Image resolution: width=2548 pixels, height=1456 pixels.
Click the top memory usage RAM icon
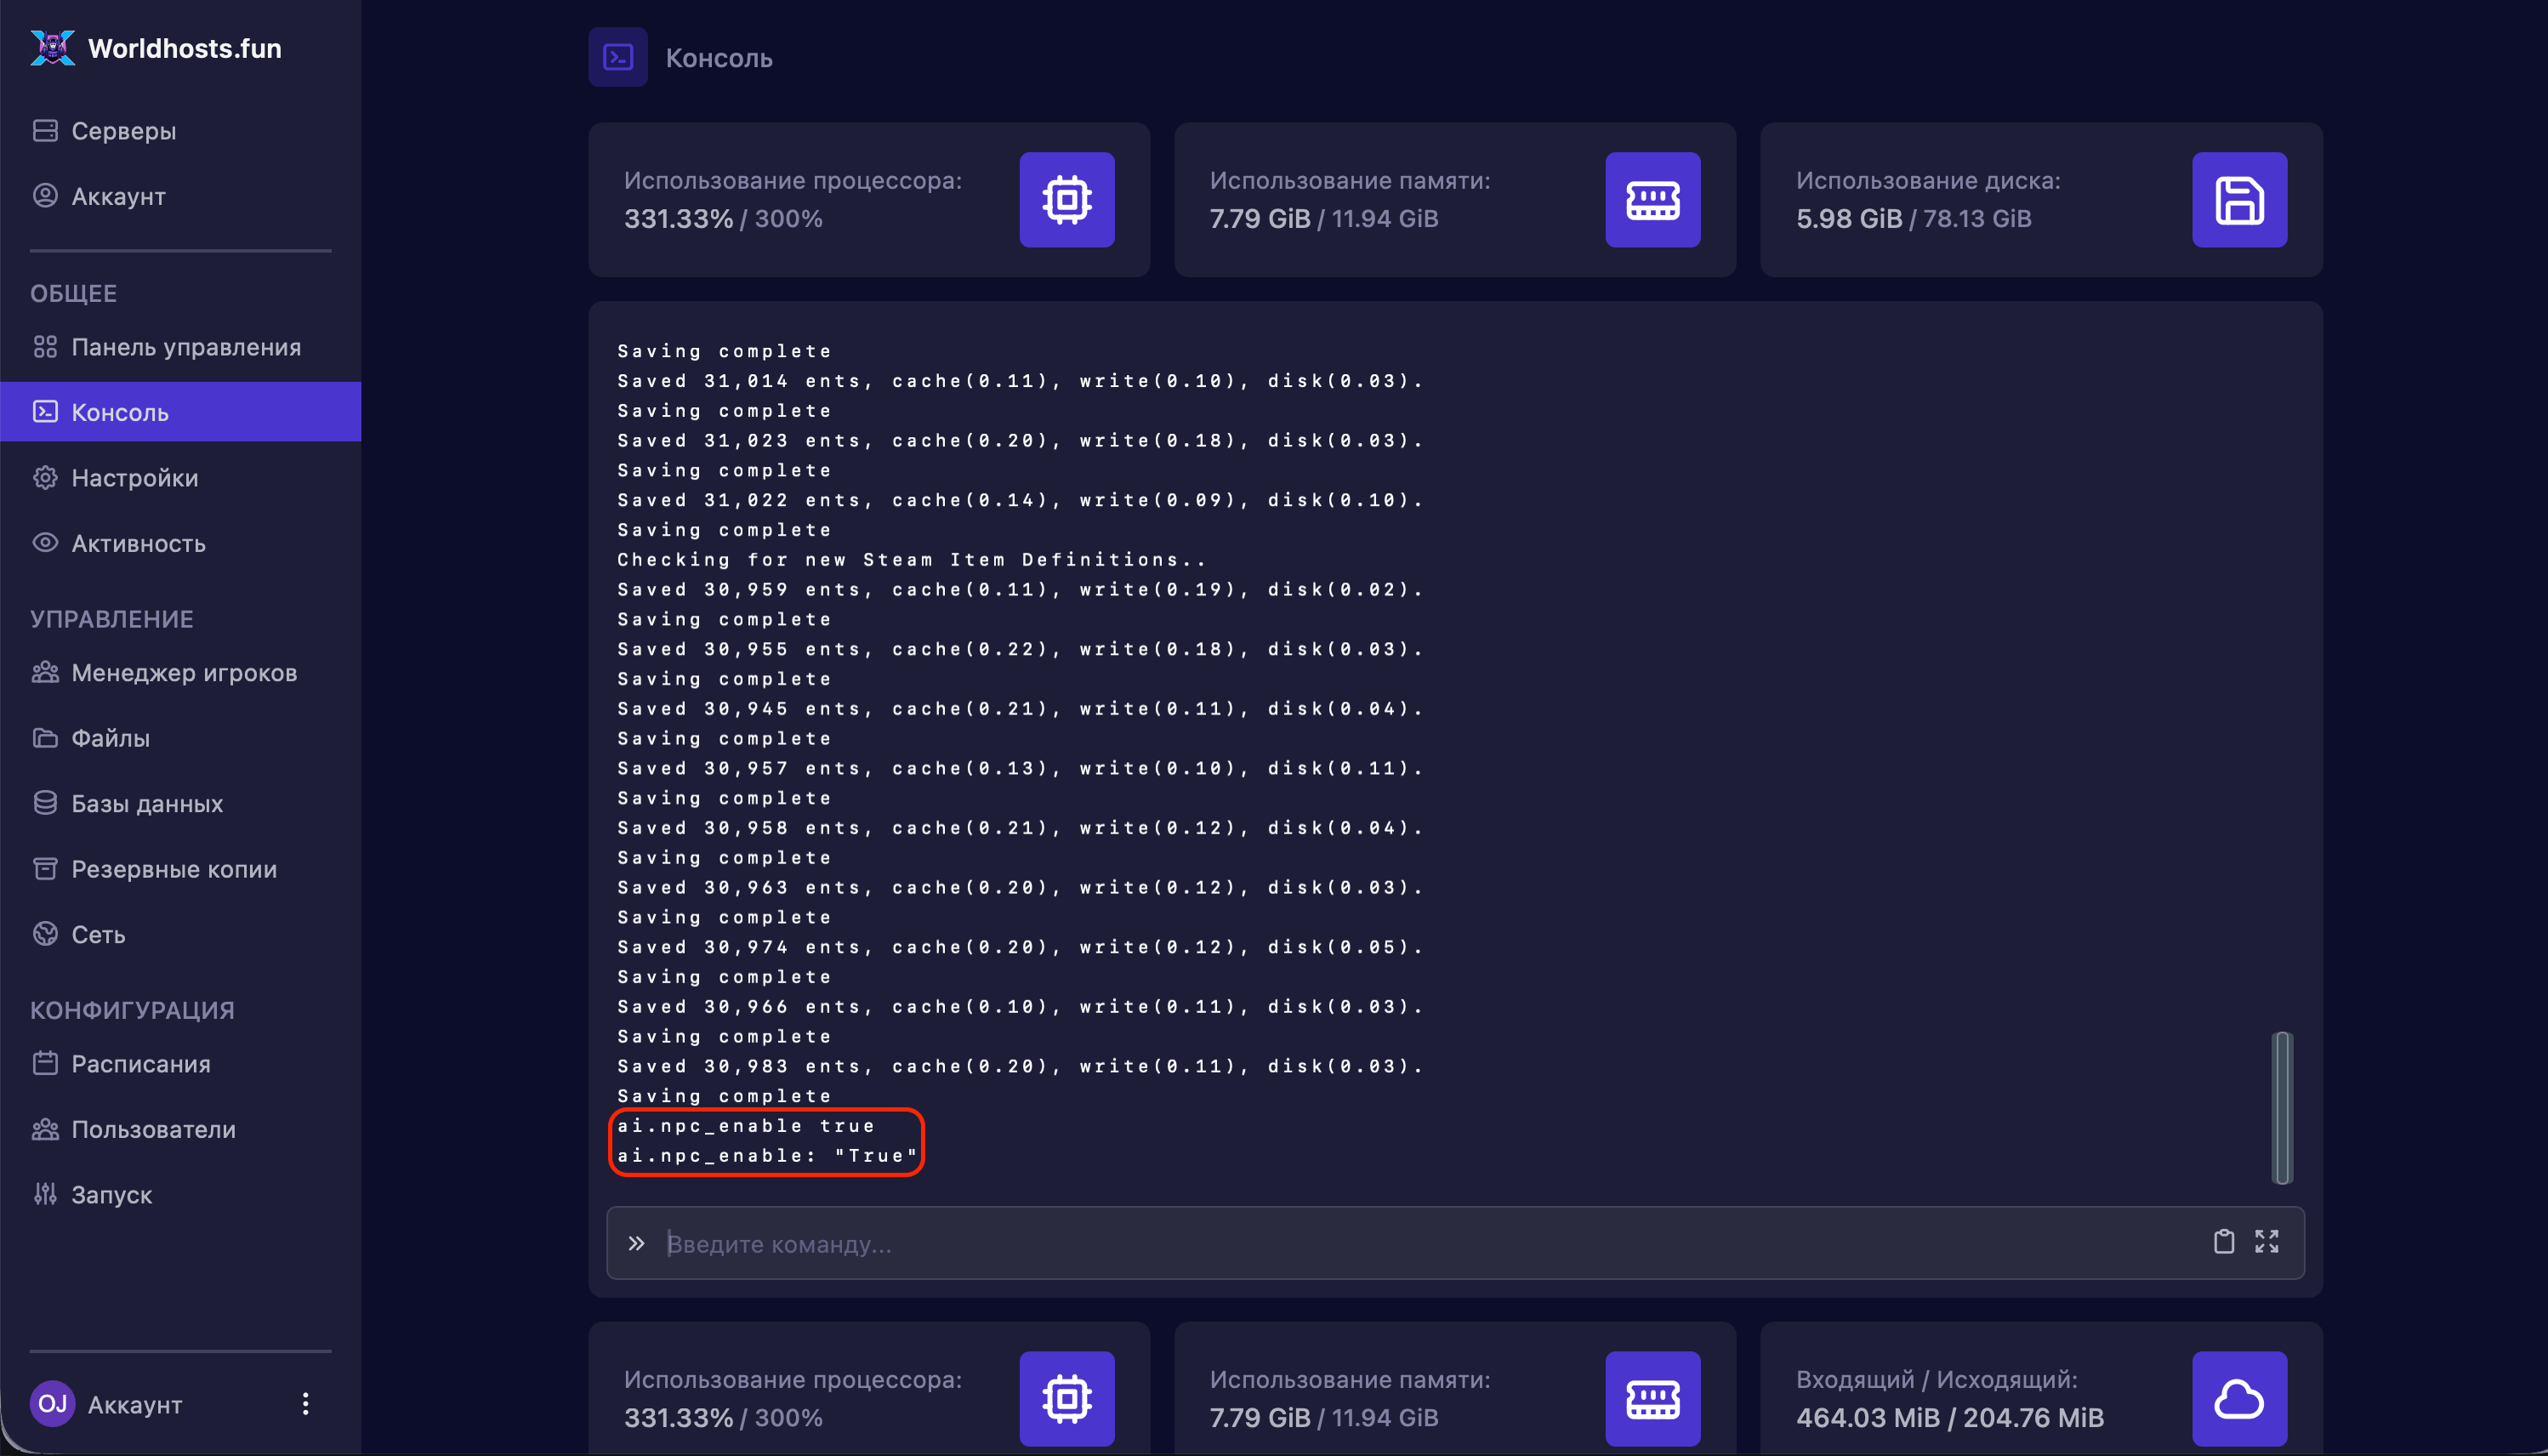tap(1653, 199)
